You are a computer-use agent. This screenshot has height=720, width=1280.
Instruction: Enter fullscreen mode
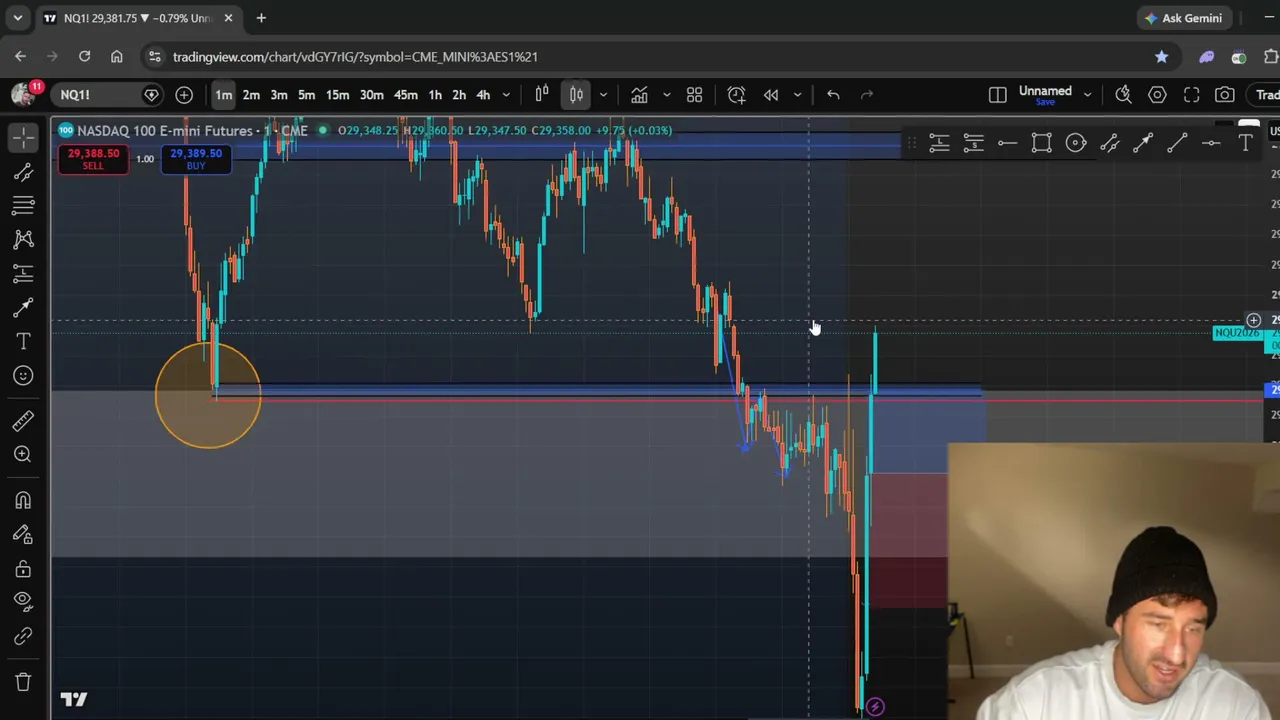(x=1191, y=95)
